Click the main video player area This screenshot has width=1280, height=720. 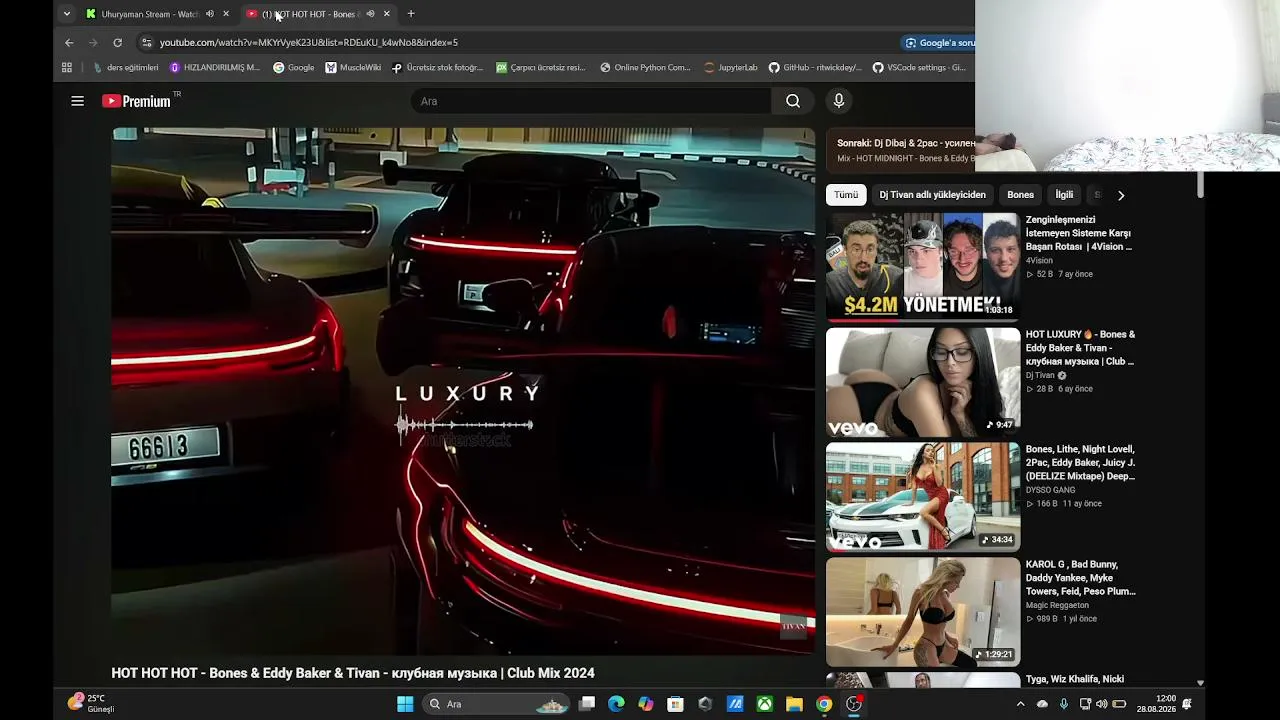463,391
